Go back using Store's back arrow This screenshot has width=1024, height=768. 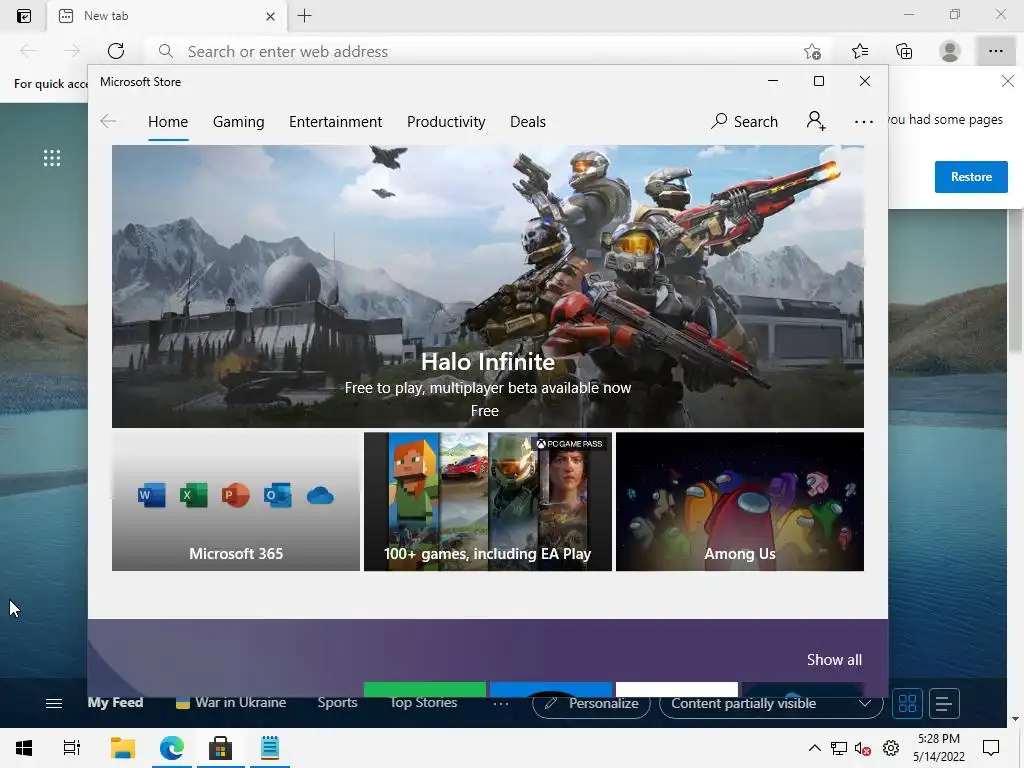click(x=108, y=121)
